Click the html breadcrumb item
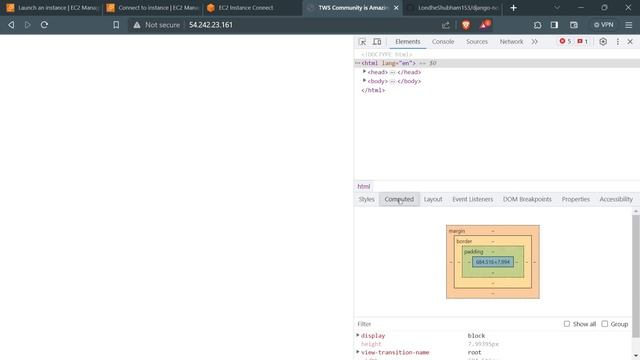Screen dimensions: 640x360 pyautogui.click(x=364, y=187)
